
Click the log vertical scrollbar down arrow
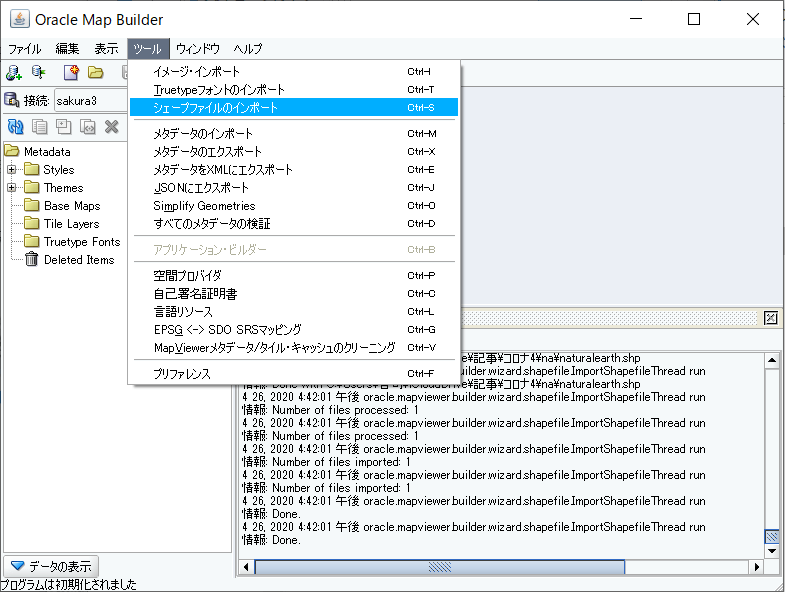(x=771, y=551)
